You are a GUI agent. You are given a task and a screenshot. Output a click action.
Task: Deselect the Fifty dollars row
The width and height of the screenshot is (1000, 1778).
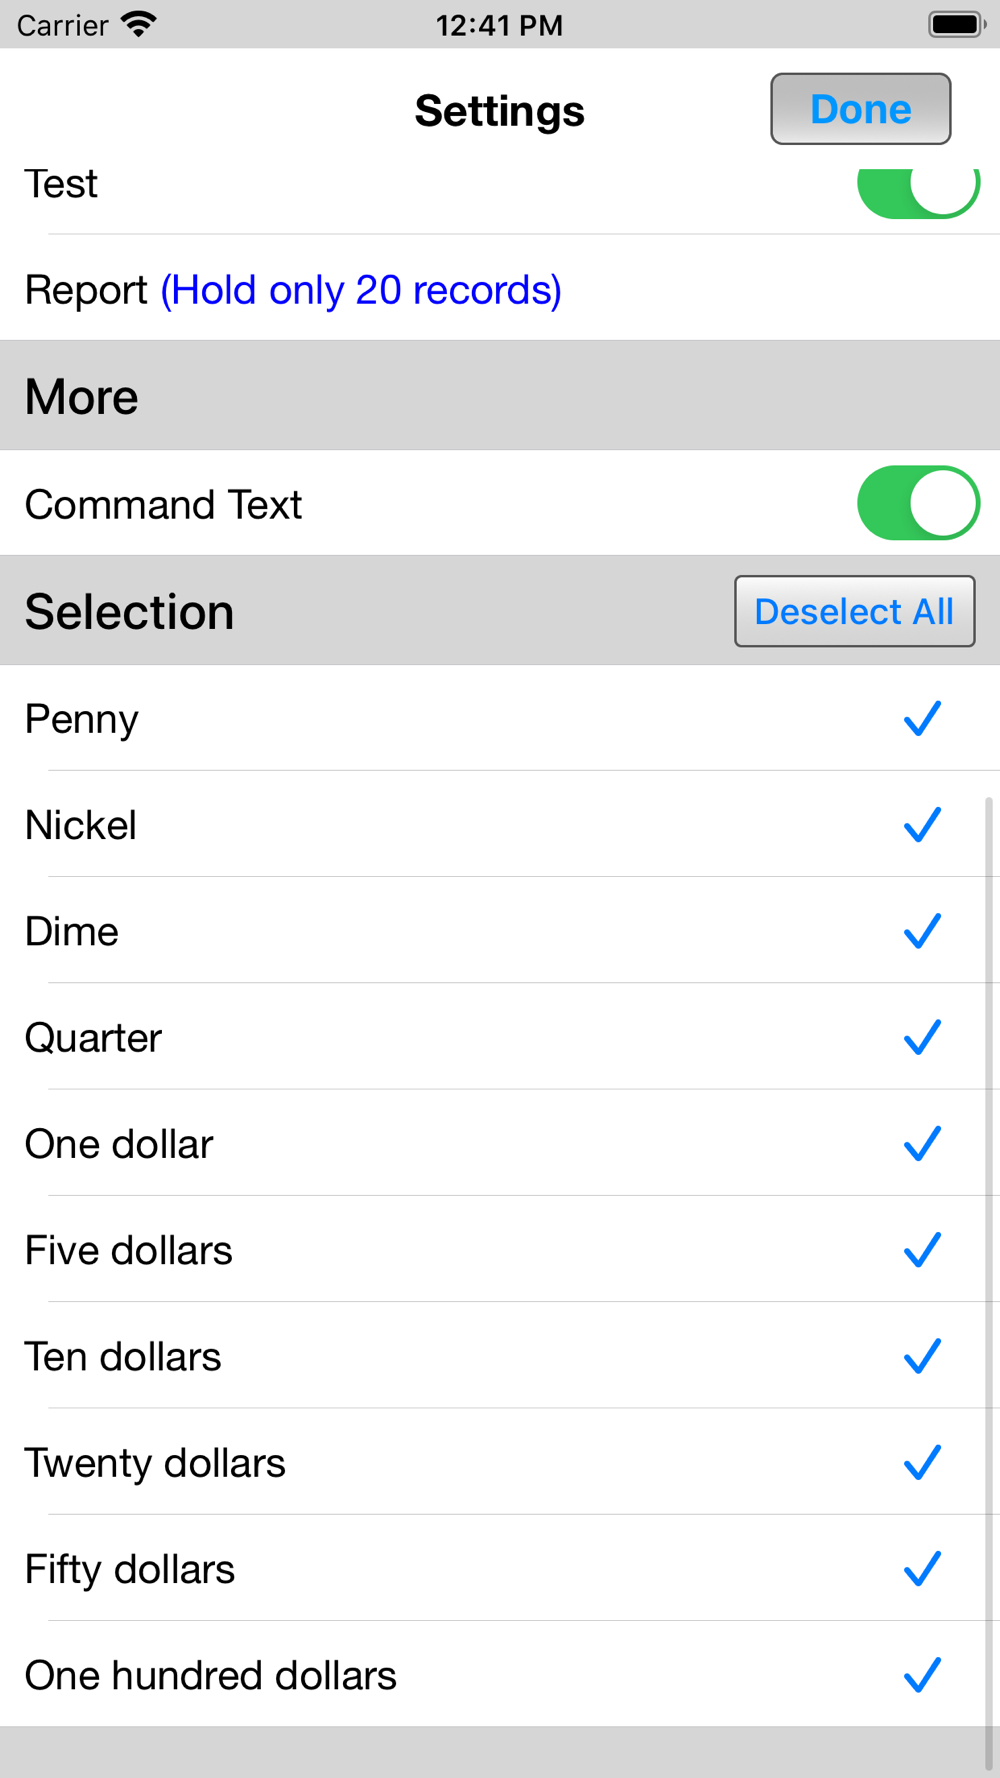point(500,1568)
